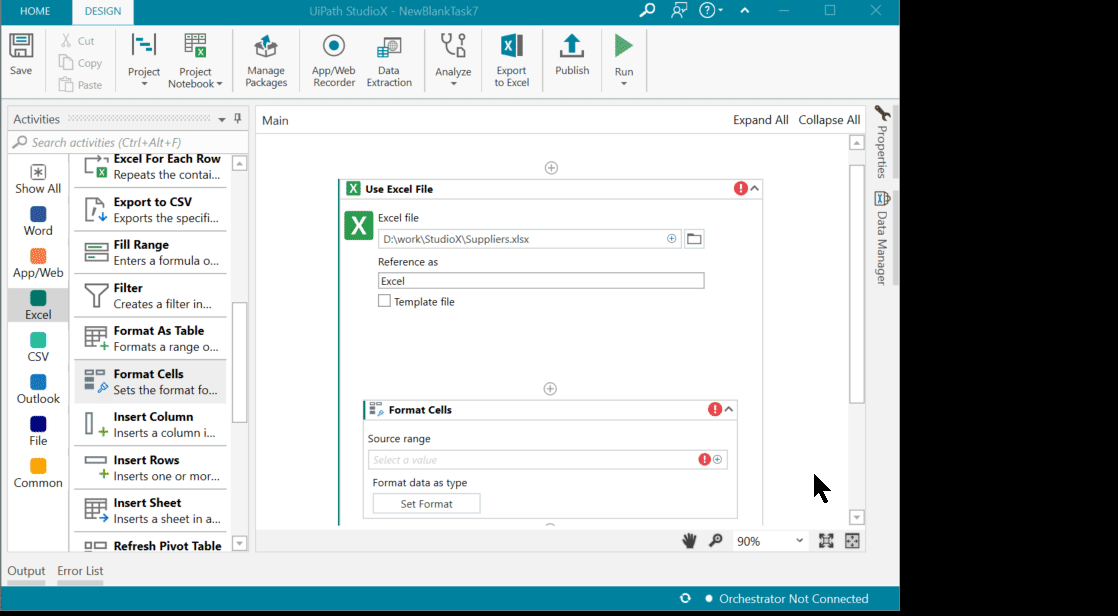Screen dimensions: 1118x616
Task: Select the Outlook activity category
Action: [x=38, y=388]
